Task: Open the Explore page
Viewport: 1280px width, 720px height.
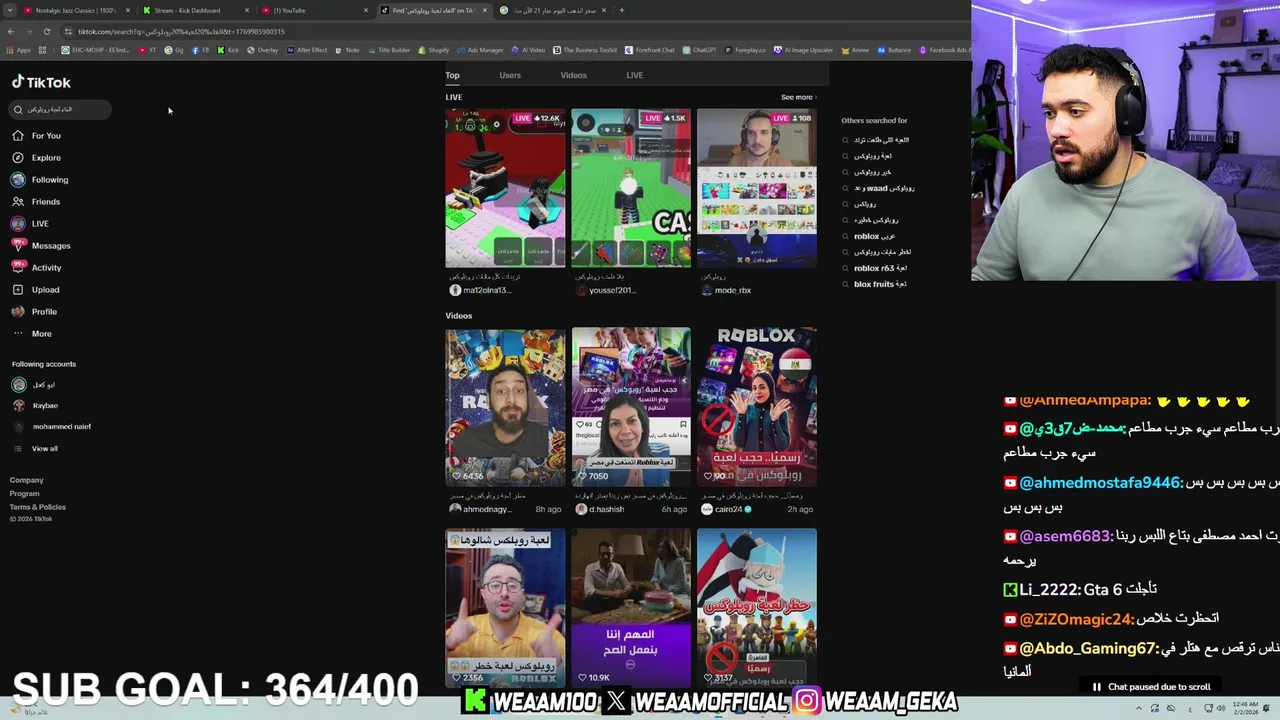Action: click(x=36, y=158)
